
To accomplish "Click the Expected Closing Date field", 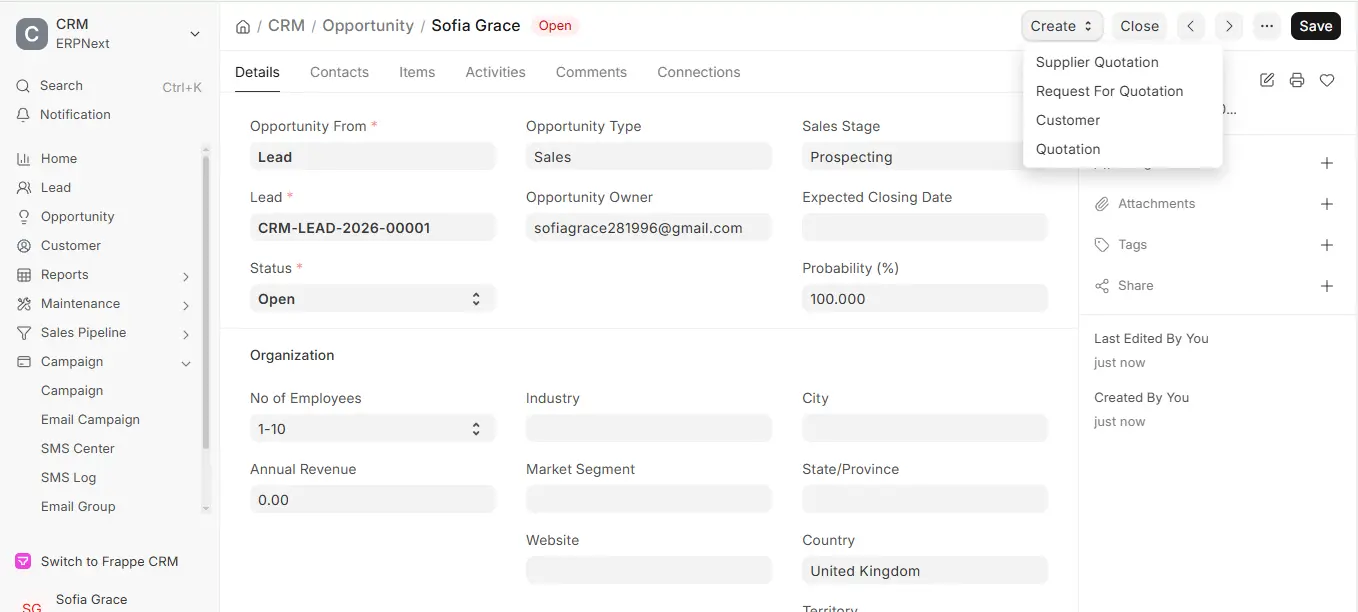I will (x=925, y=228).
